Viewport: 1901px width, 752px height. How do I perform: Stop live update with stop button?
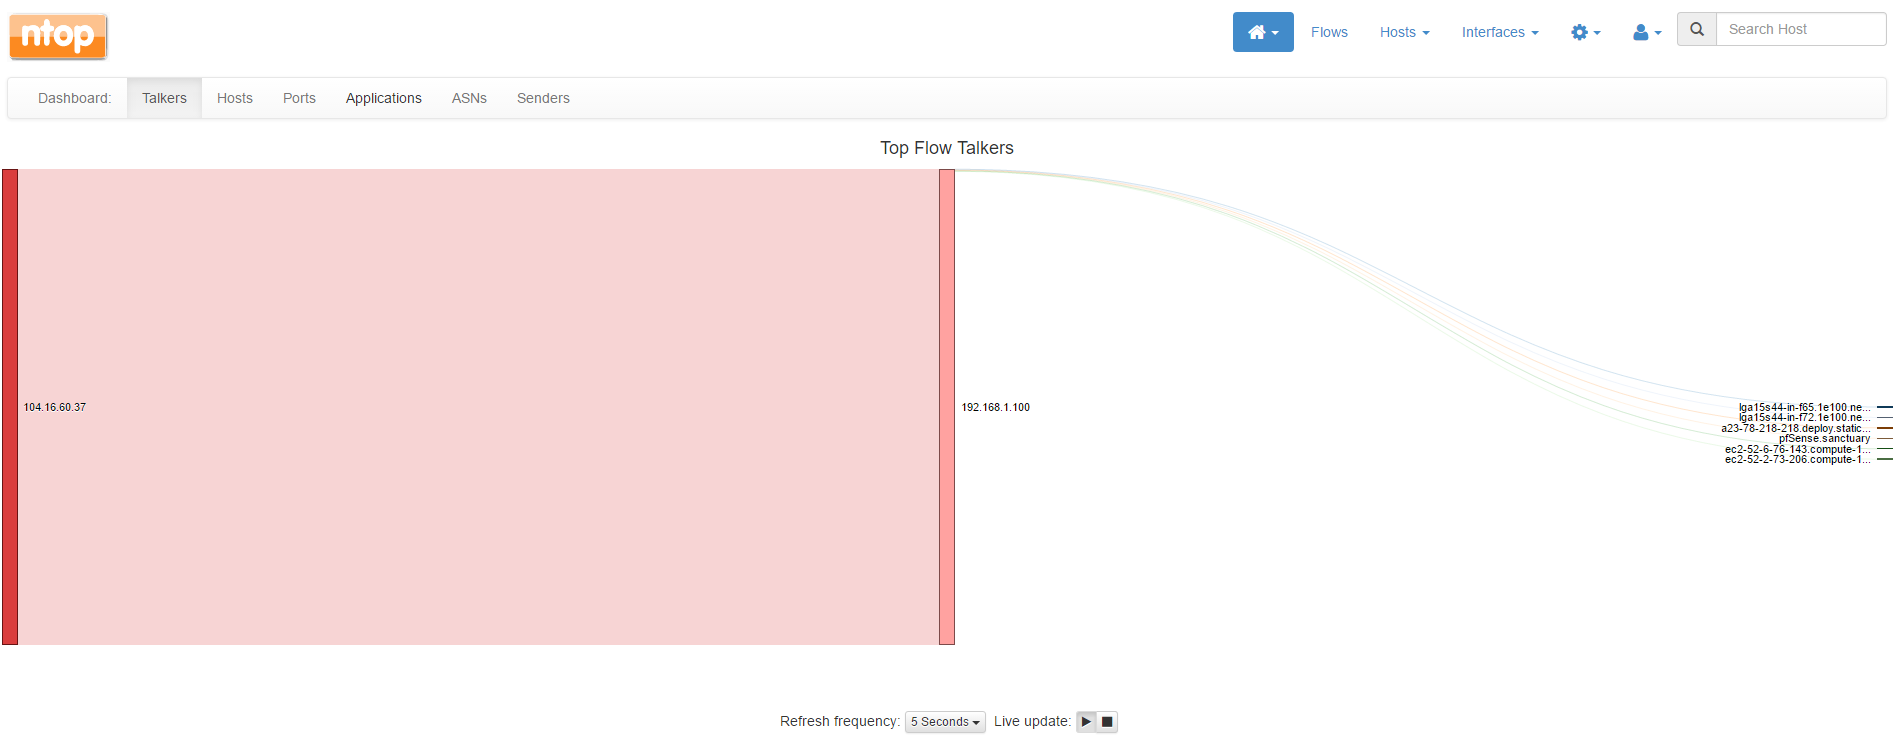coord(1107,722)
